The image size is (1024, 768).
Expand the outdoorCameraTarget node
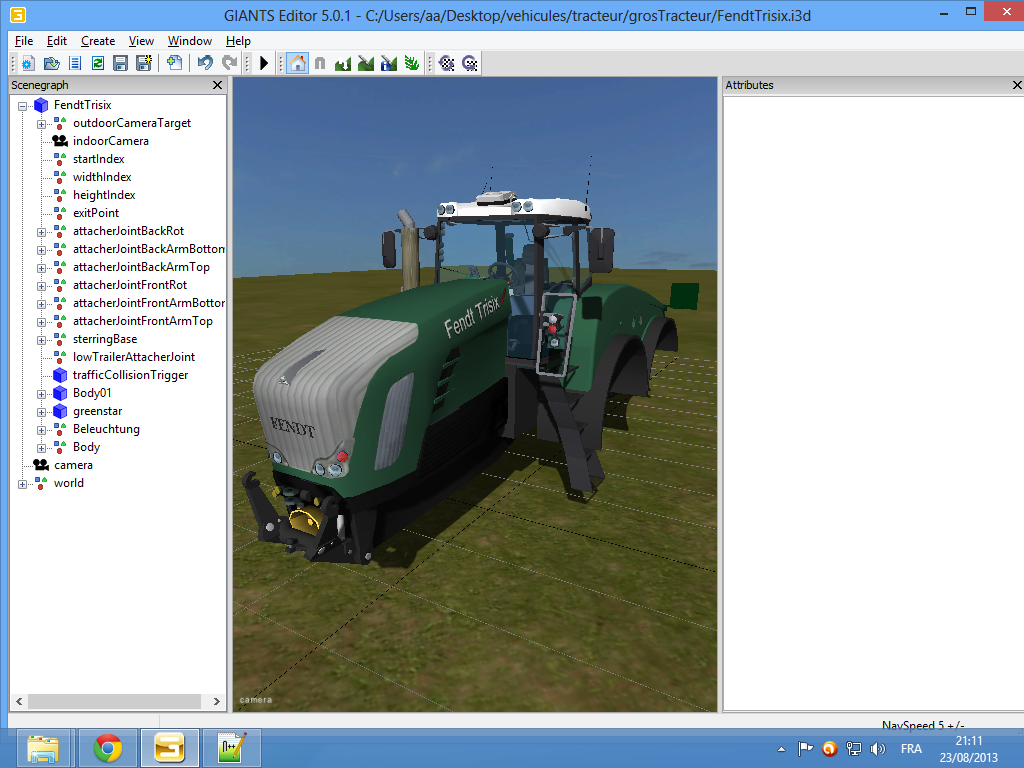[41, 124]
